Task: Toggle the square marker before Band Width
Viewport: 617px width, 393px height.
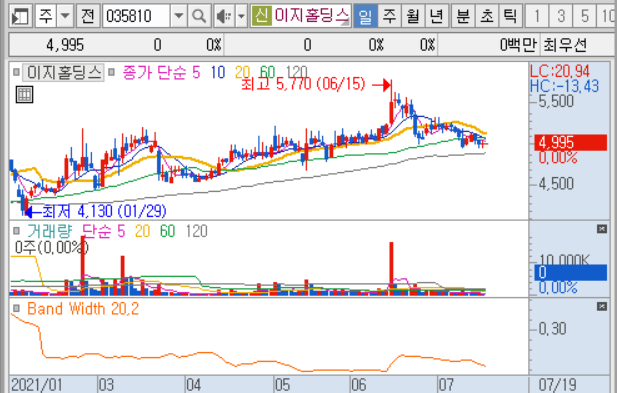Action: 16,308
